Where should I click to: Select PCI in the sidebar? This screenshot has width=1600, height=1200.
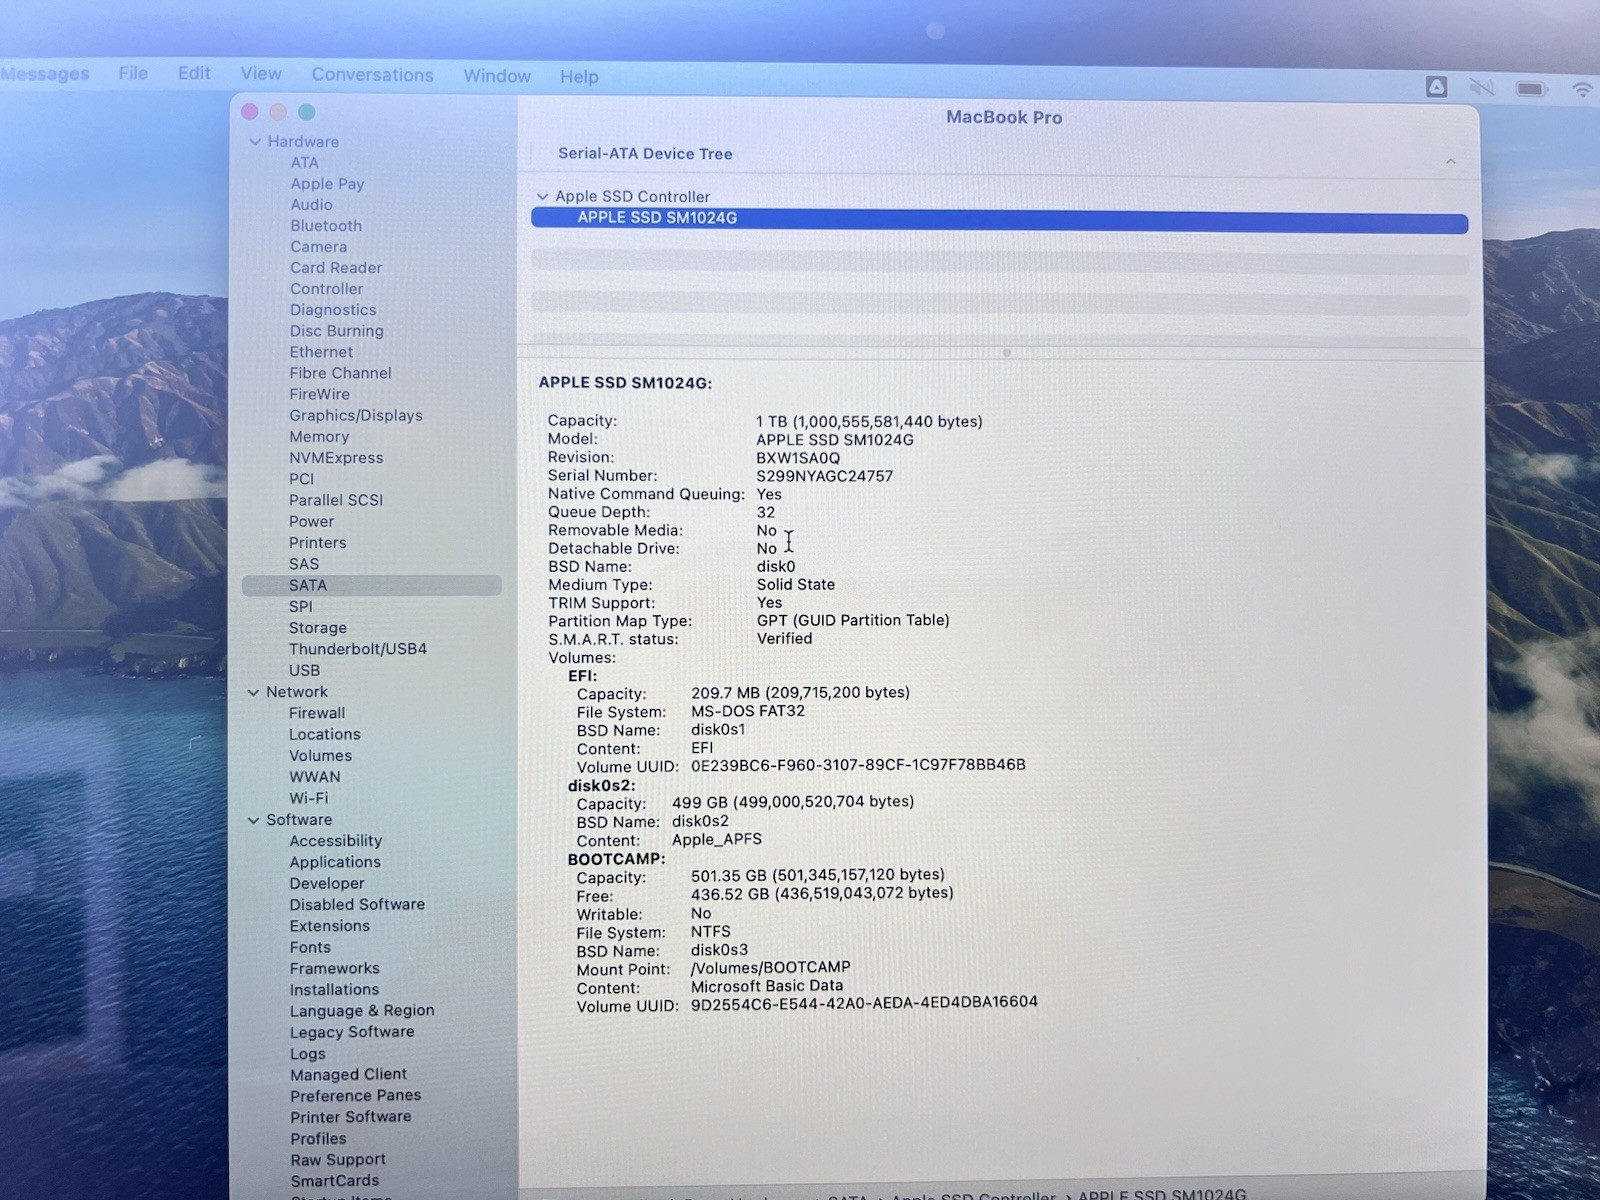pyautogui.click(x=301, y=479)
